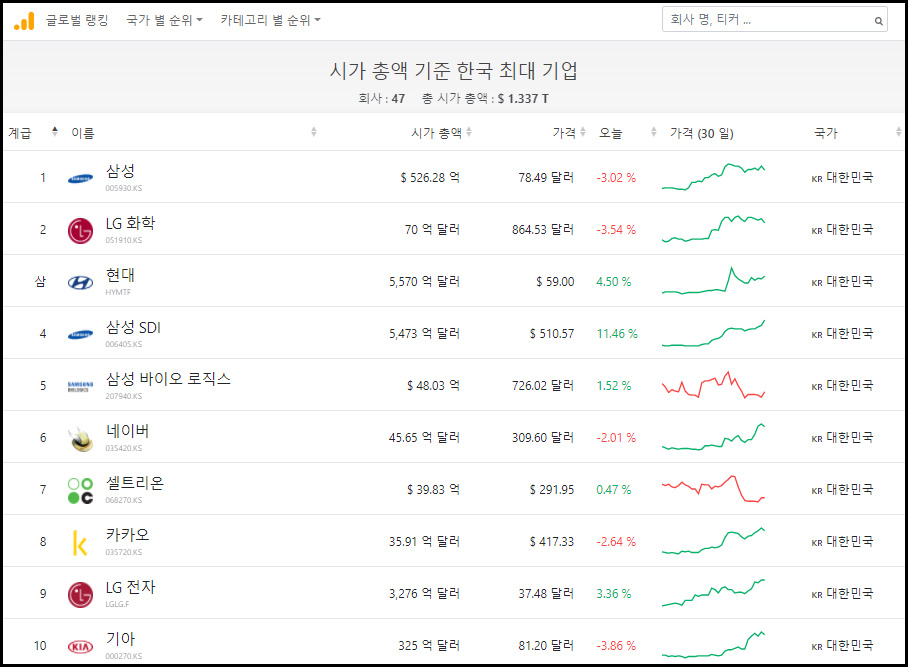Click the yellow Kakao k logo
908x667 pixels.
click(80, 543)
